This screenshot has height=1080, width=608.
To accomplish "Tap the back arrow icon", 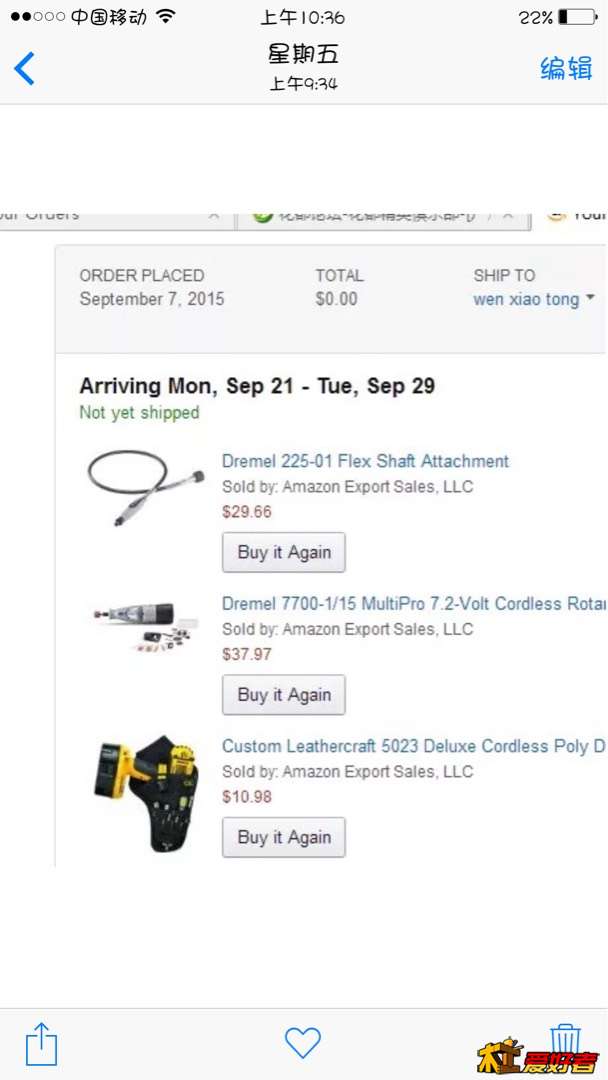I will point(24,68).
